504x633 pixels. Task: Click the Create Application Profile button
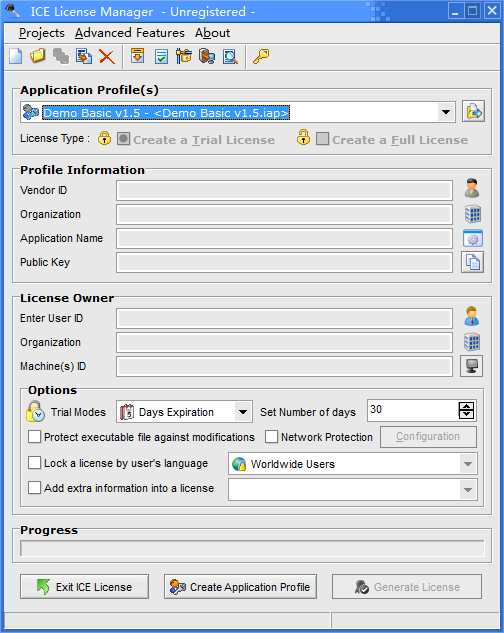point(240,587)
